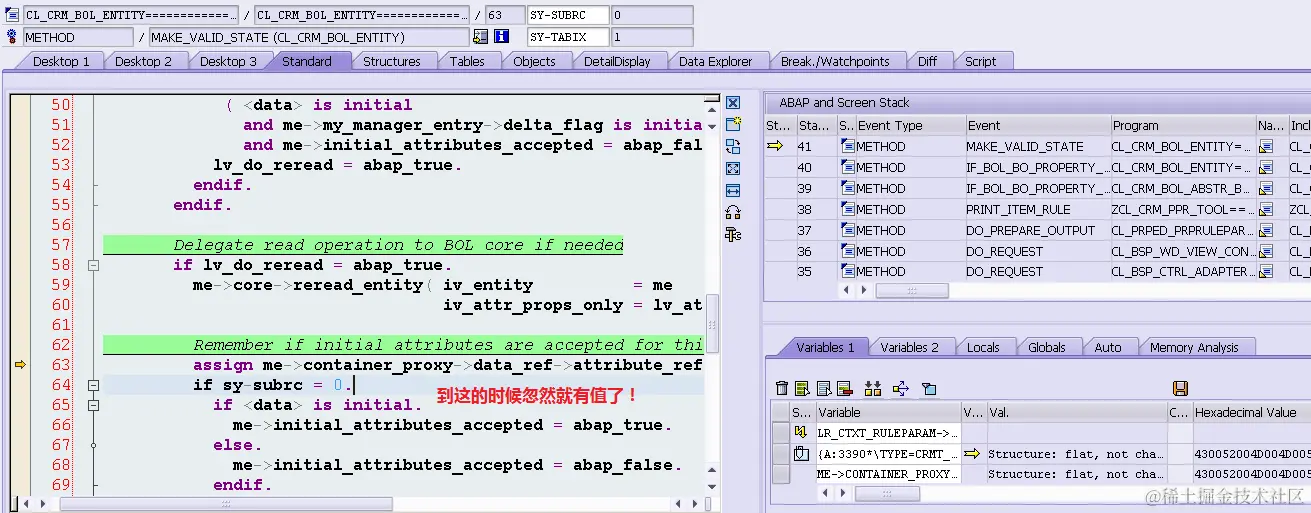The width and height of the screenshot is (1311, 513).
Task: Click the new tool icon beside code editor
Action: [733, 125]
